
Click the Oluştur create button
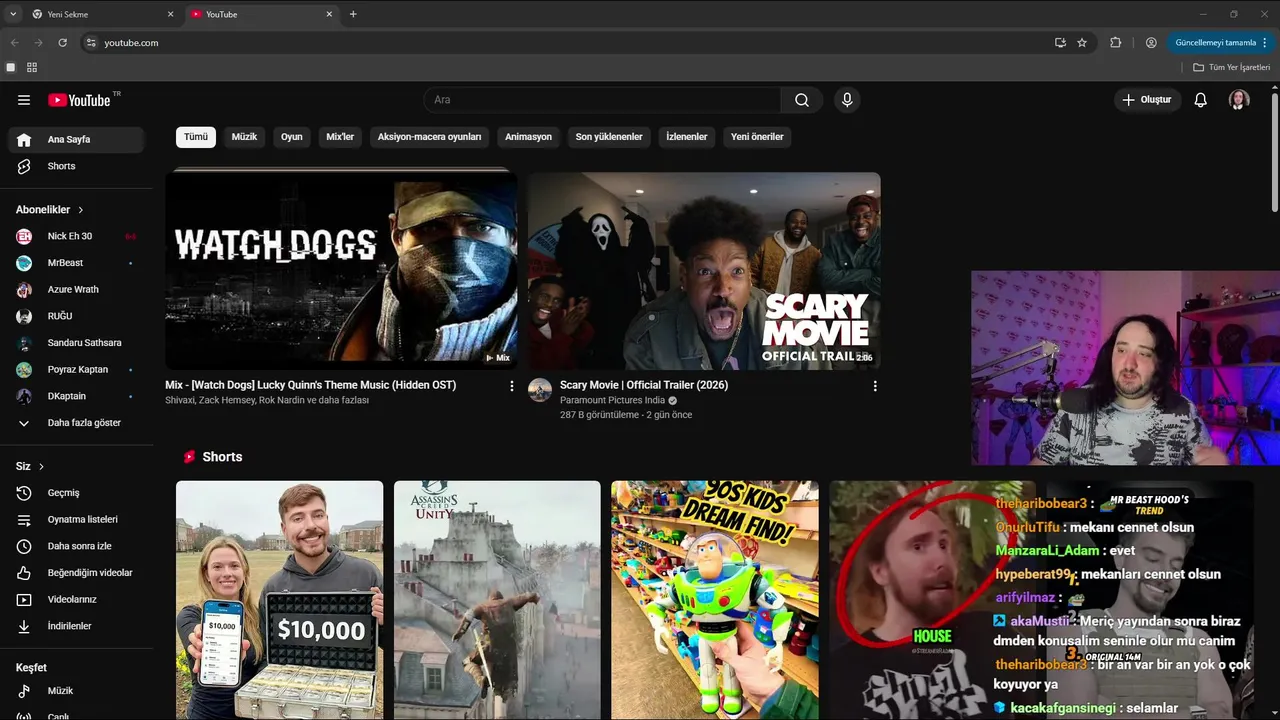pos(1147,100)
